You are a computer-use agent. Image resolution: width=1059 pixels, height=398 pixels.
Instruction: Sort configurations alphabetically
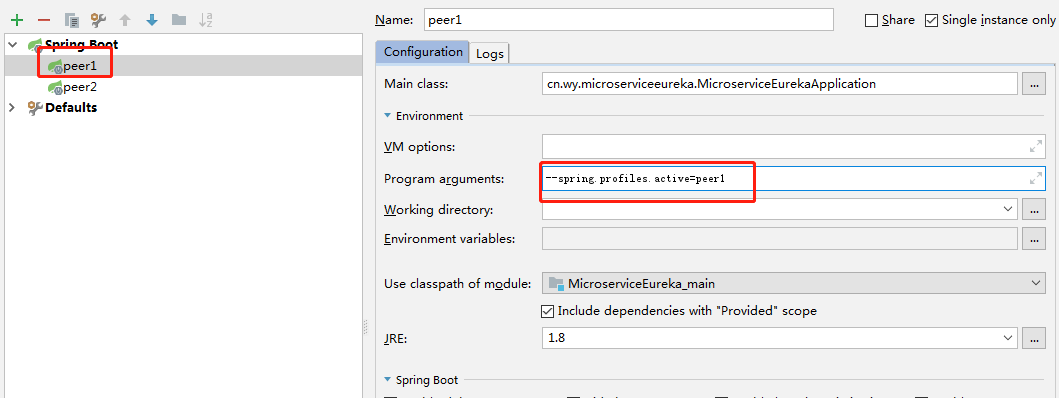pyautogui.click(x=206, y=20)
